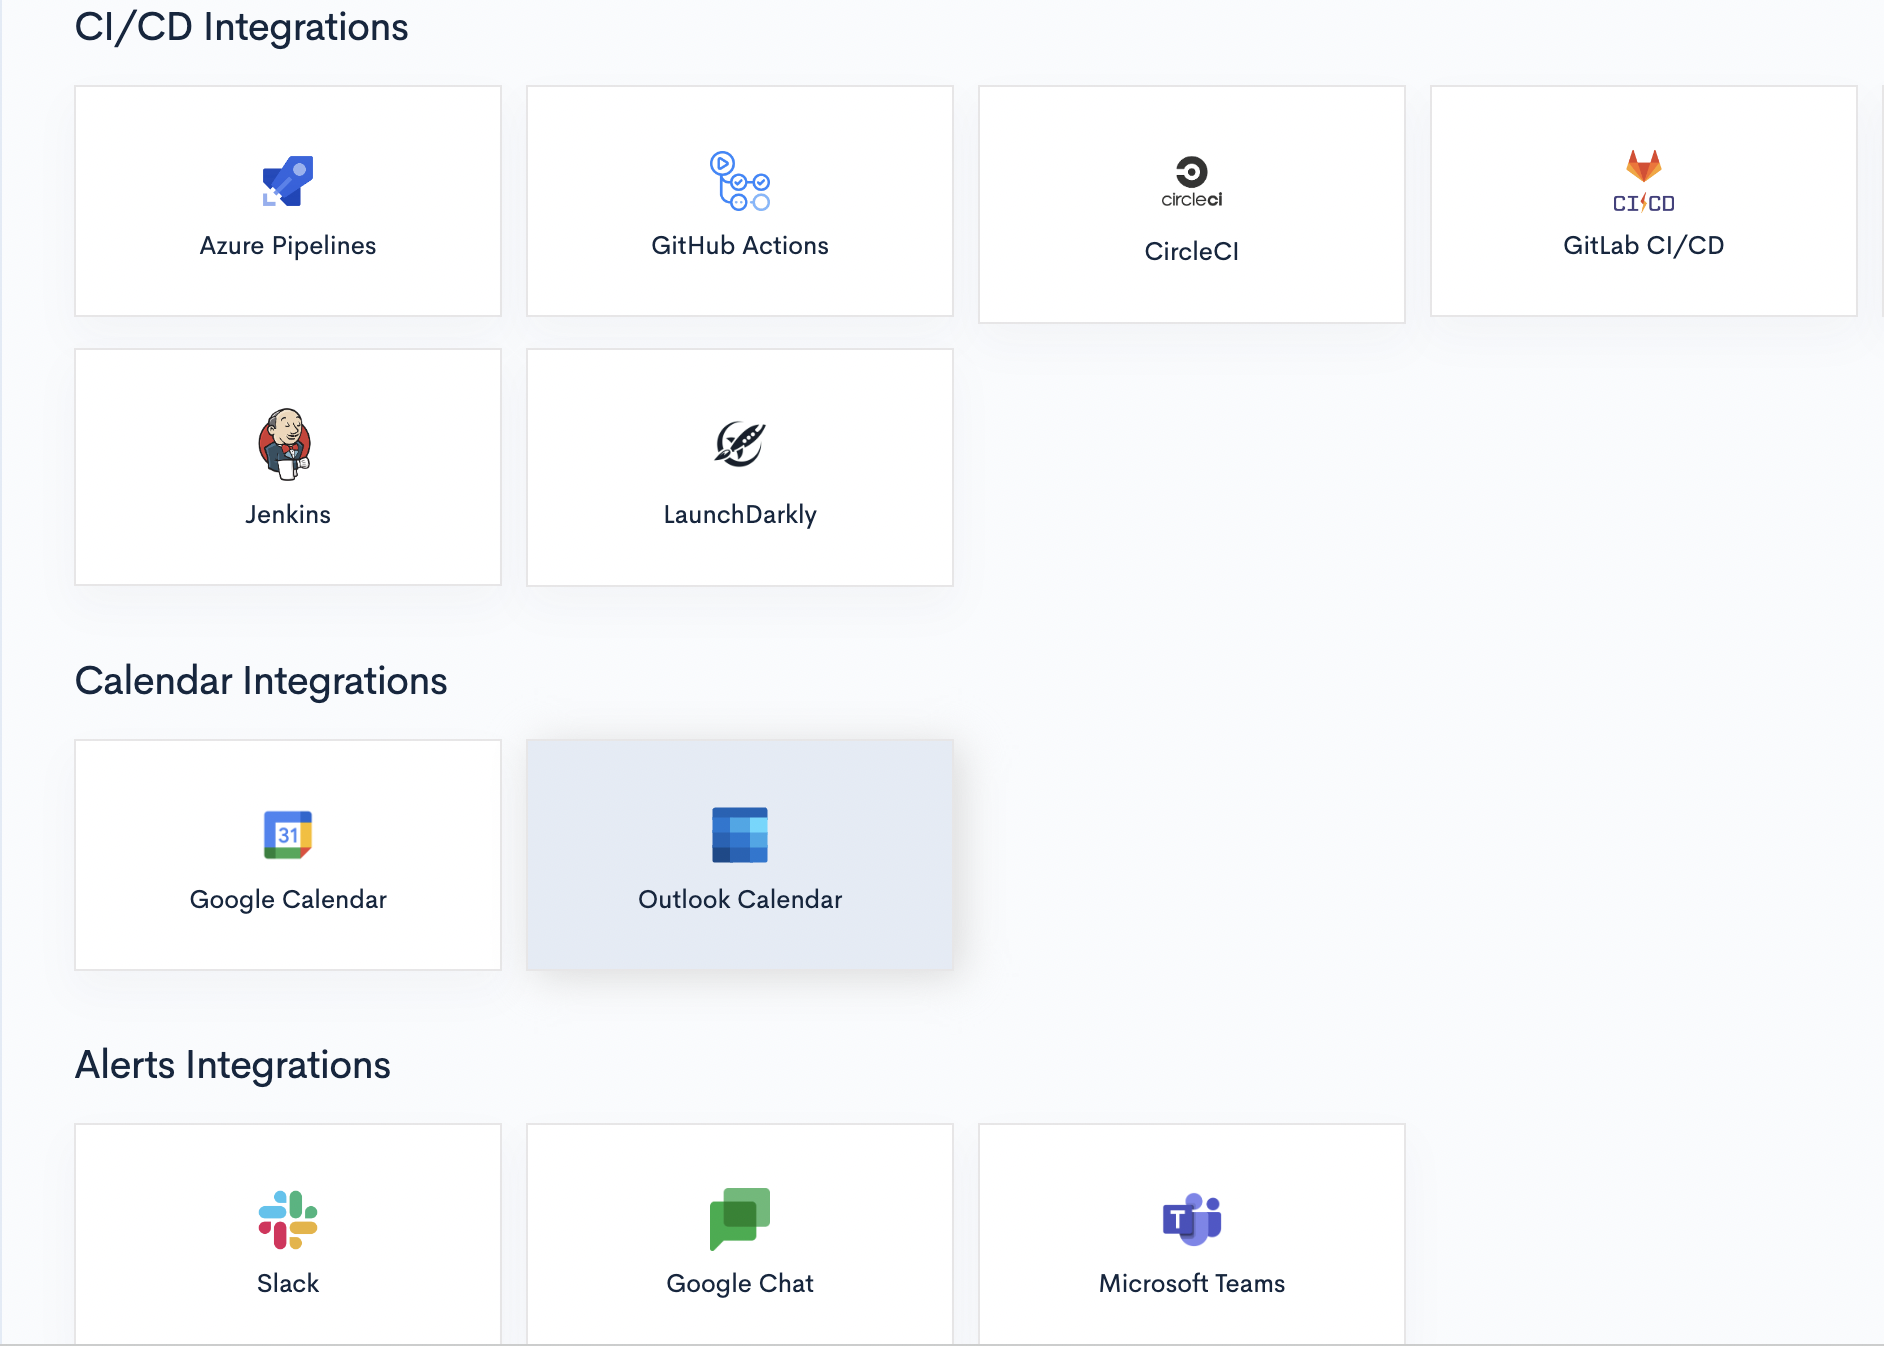This screenshot has width=1884, height=1348.
Task: Select the Google Calendar label
Action: [288, 900]
